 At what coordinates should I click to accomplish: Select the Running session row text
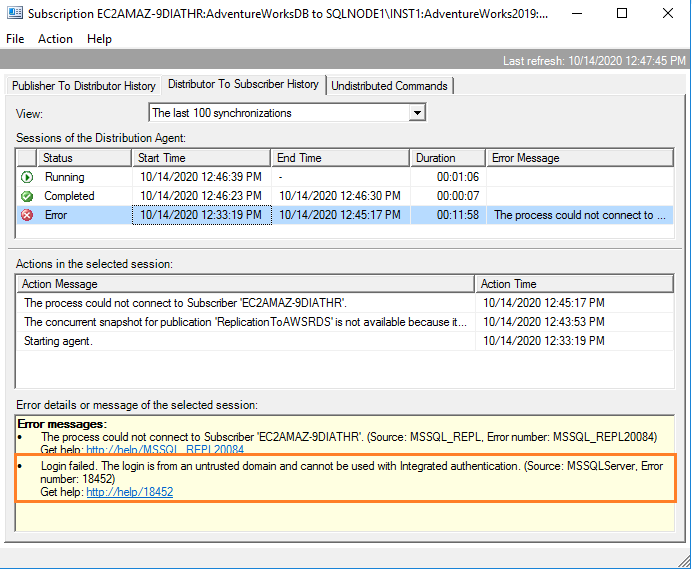pos(64,177)
